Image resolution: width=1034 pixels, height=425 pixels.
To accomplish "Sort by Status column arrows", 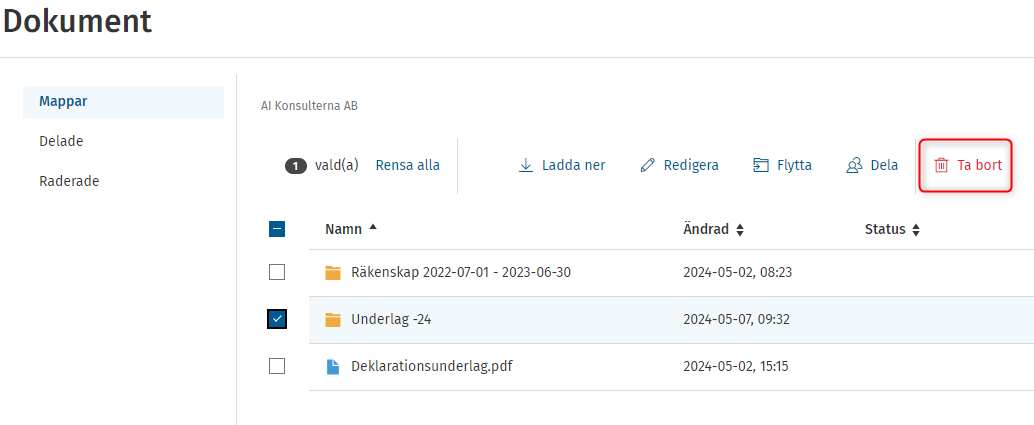I will coord(916,230).
